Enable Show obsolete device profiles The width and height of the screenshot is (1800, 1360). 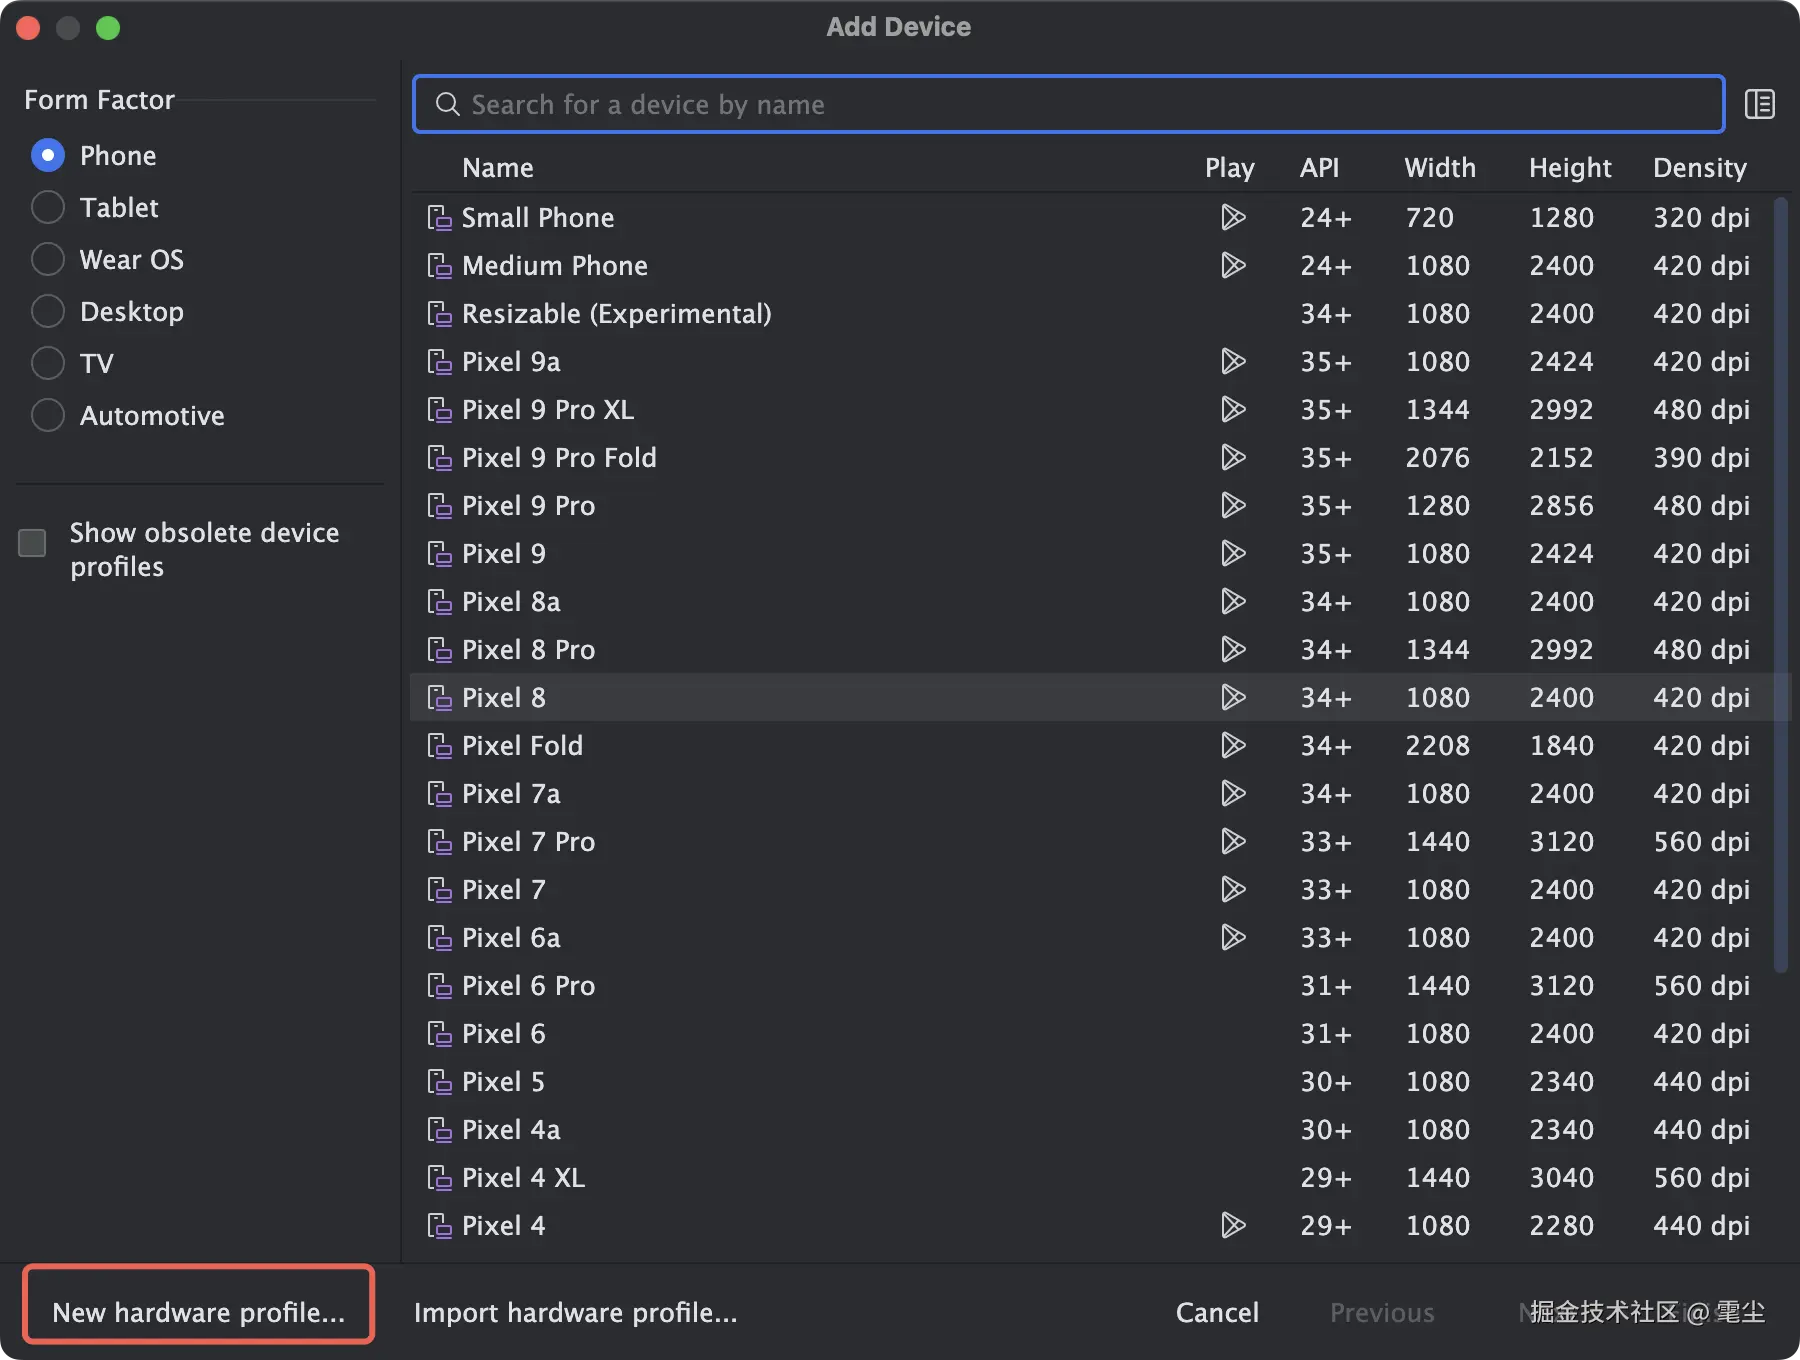pos(32,543)
